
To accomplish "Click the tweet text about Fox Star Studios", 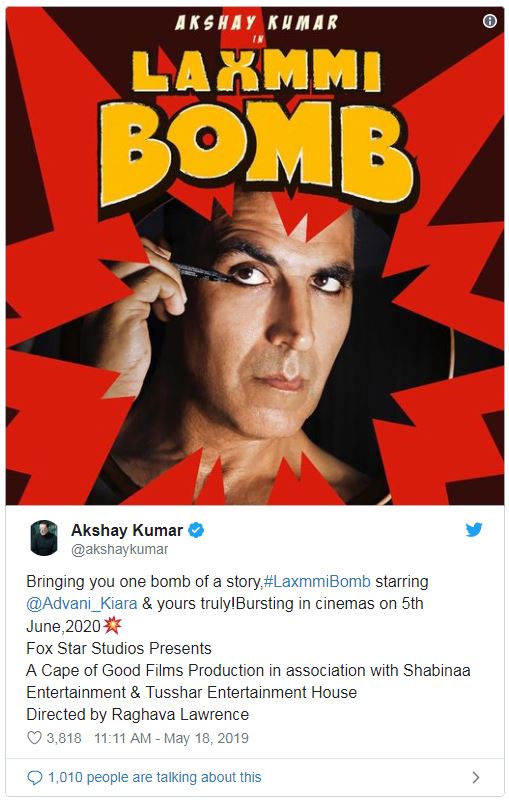I will [119, 648].
